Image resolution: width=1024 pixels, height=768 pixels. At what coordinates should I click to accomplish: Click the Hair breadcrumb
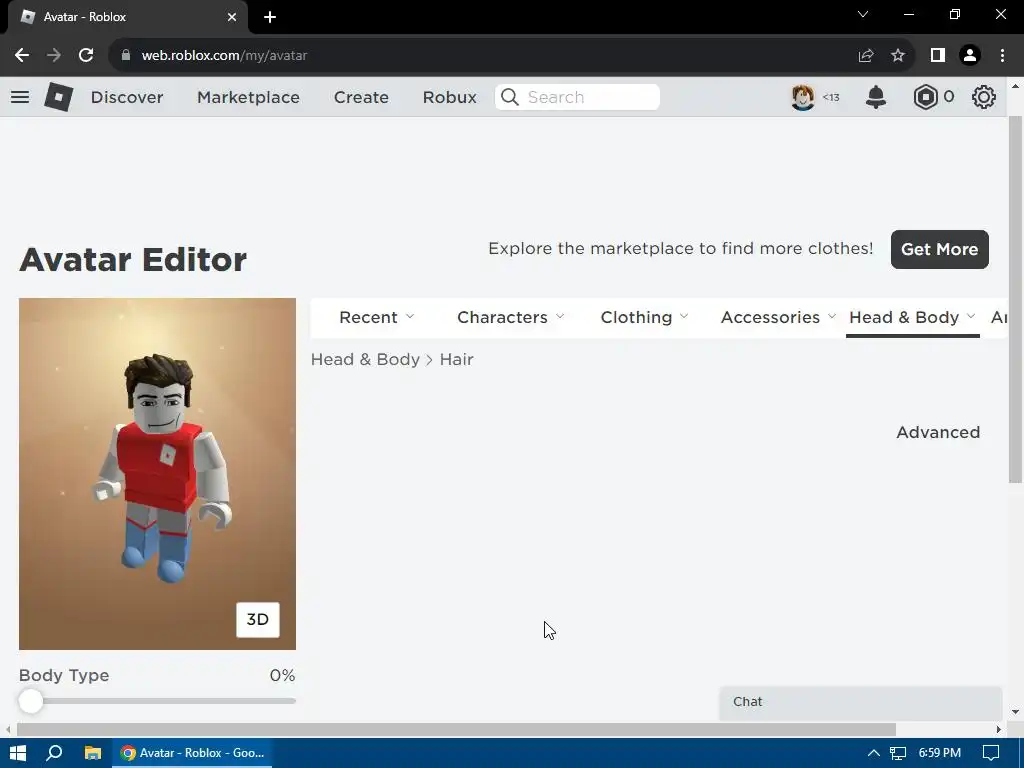(x=456, y=360)
